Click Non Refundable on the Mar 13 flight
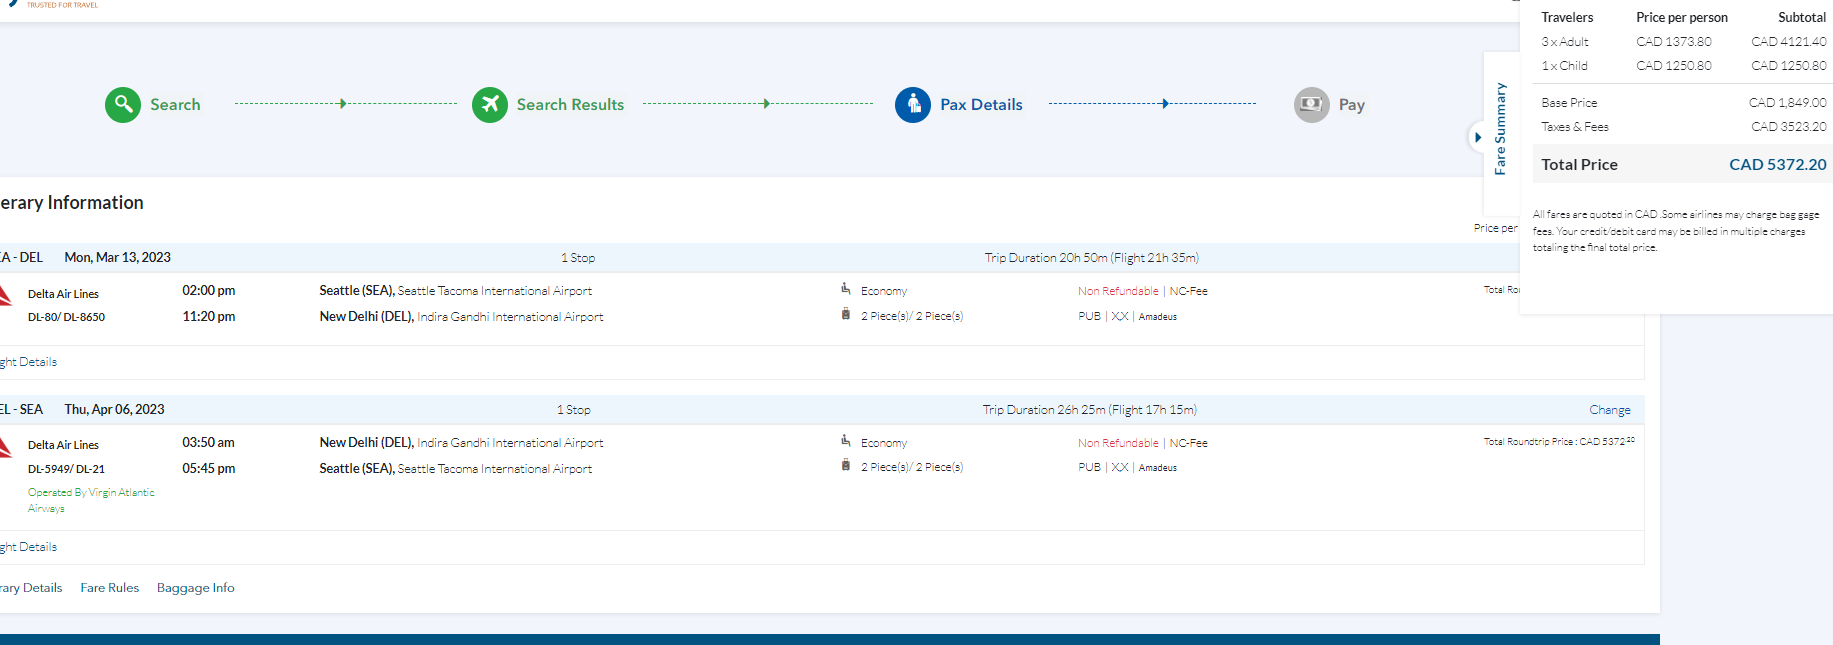Screen dimensions: 1833x645 coord(1118,291)
